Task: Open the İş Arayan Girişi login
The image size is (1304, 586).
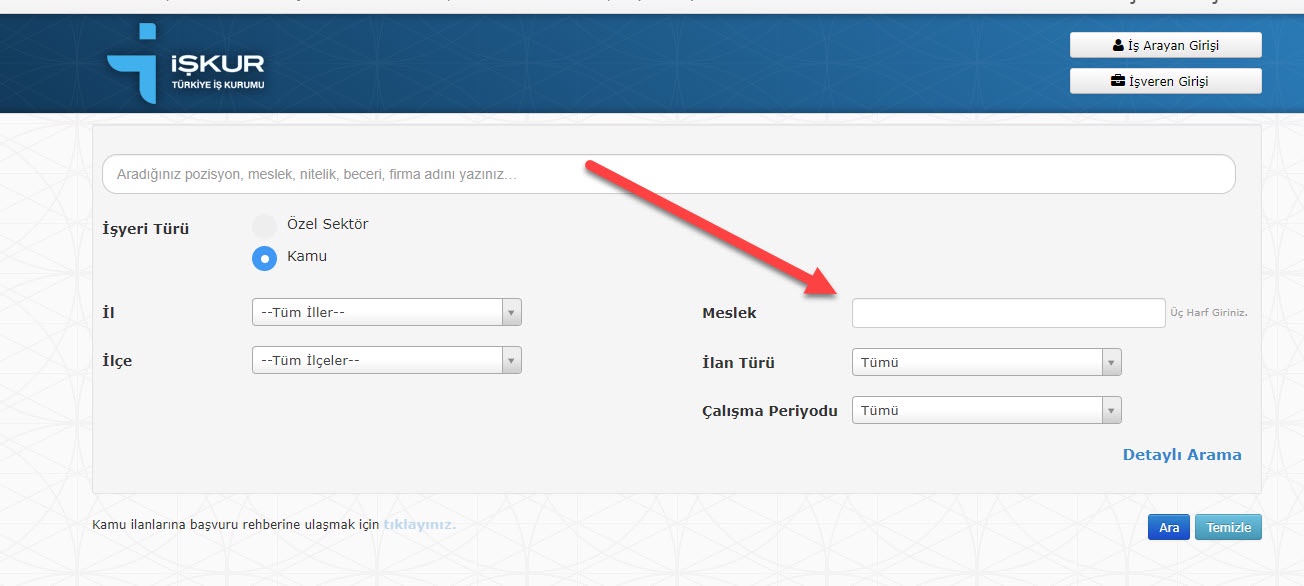Action: click(1165, 46)
